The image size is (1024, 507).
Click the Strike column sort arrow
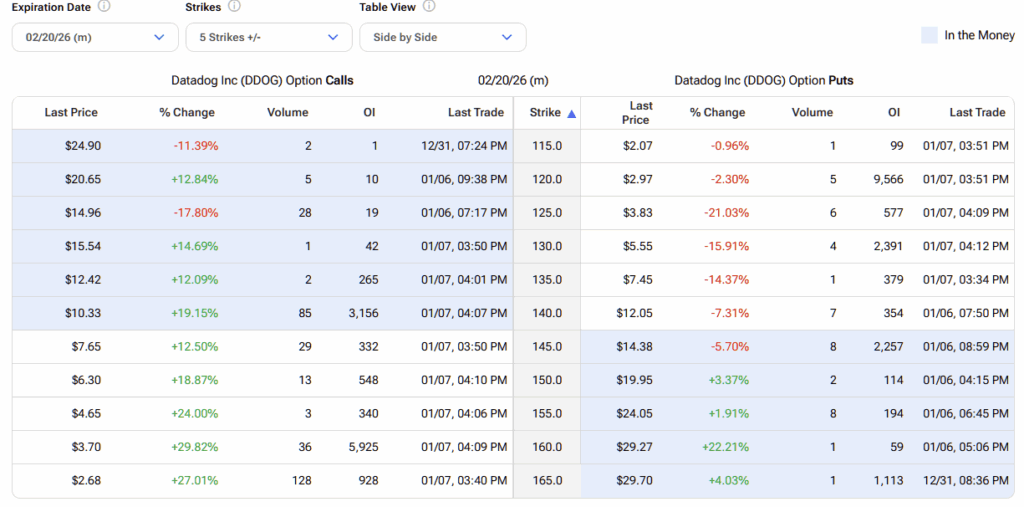(x=572, y=114)
